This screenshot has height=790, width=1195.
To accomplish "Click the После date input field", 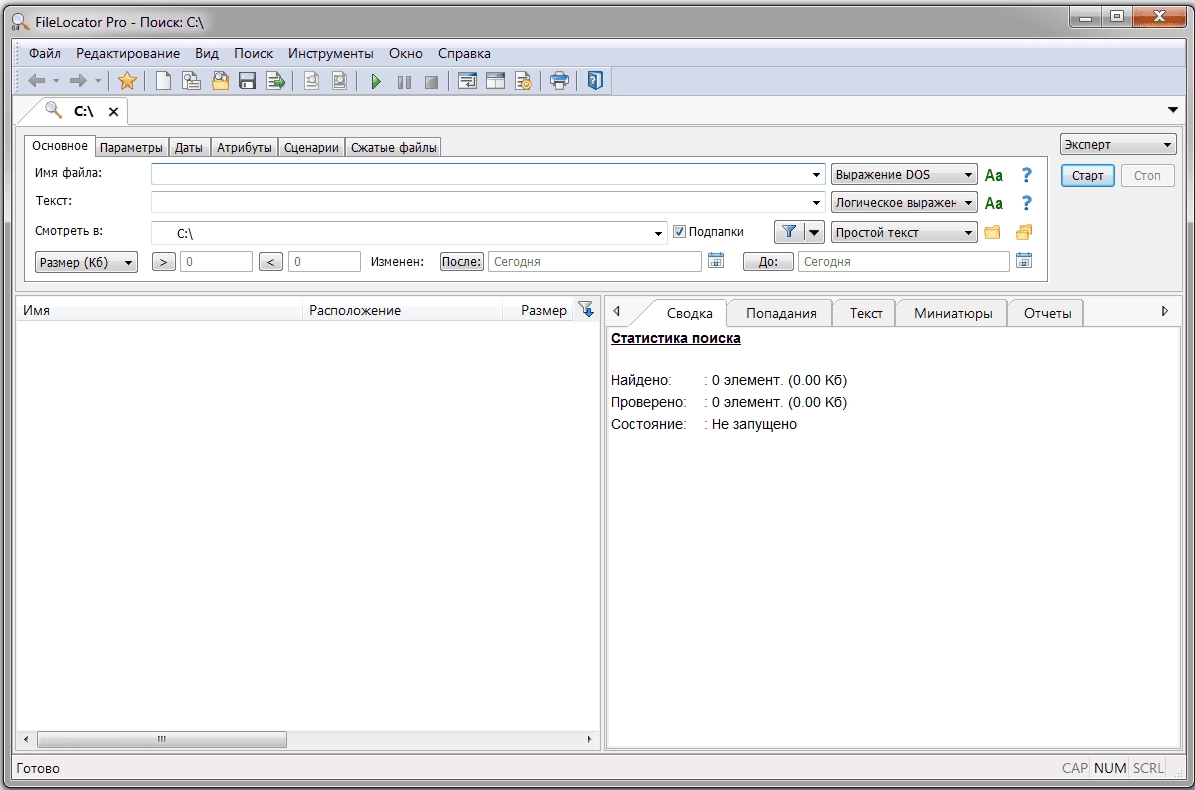I will [594, 261].
